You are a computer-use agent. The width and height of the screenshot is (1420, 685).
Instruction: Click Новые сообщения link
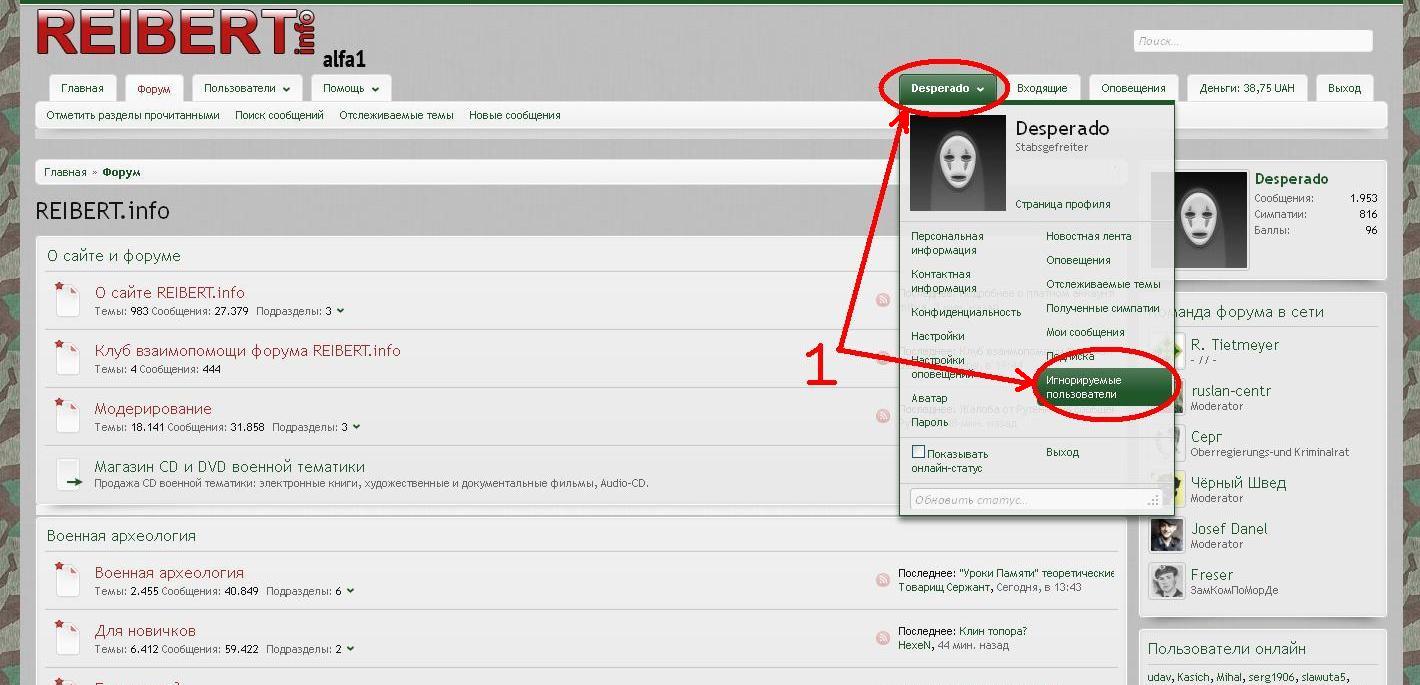click(514, 115)
